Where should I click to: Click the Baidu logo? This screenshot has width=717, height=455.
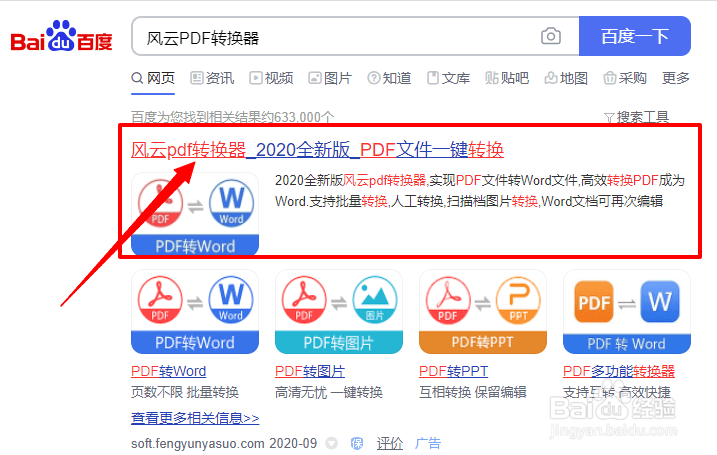pyautogui.click(x=61, y=37)
